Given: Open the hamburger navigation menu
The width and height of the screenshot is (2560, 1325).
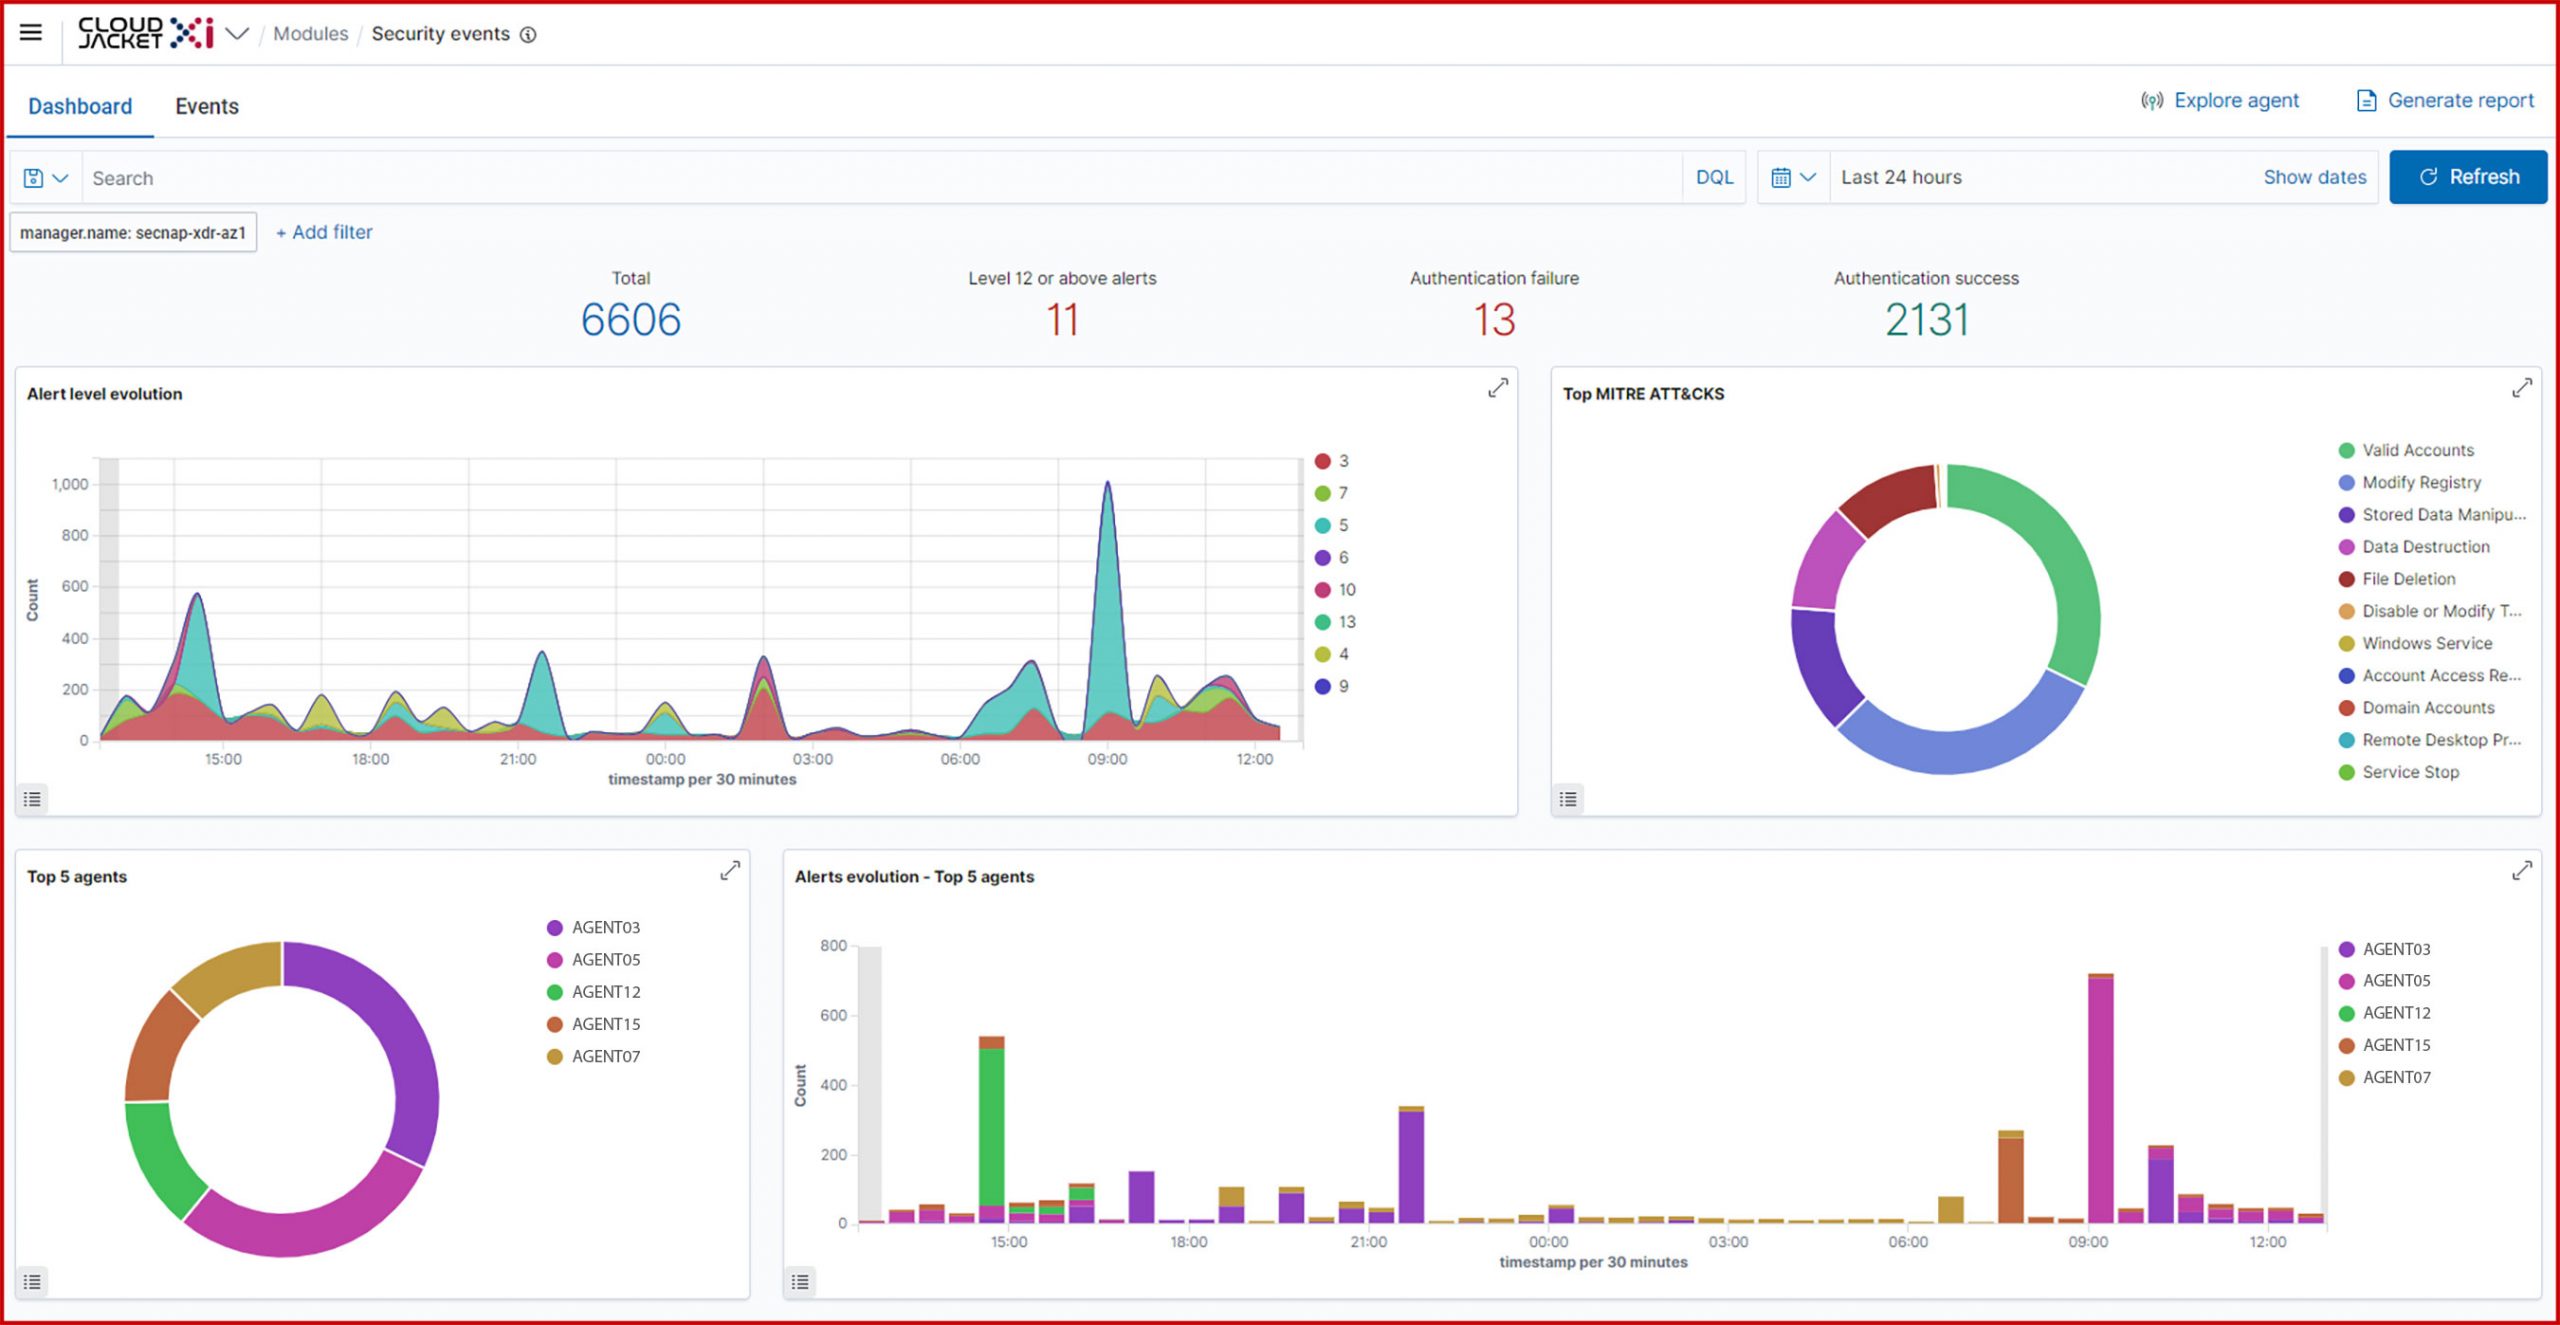Looking at the screenshot, I should (31, 32).
